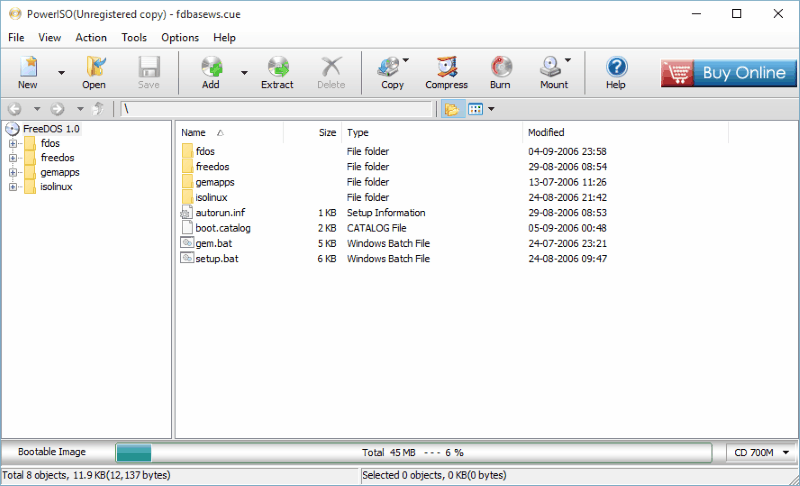Screen dimensions: 800x486
Task: Select the gem.bat file
Action: point(214,243)
